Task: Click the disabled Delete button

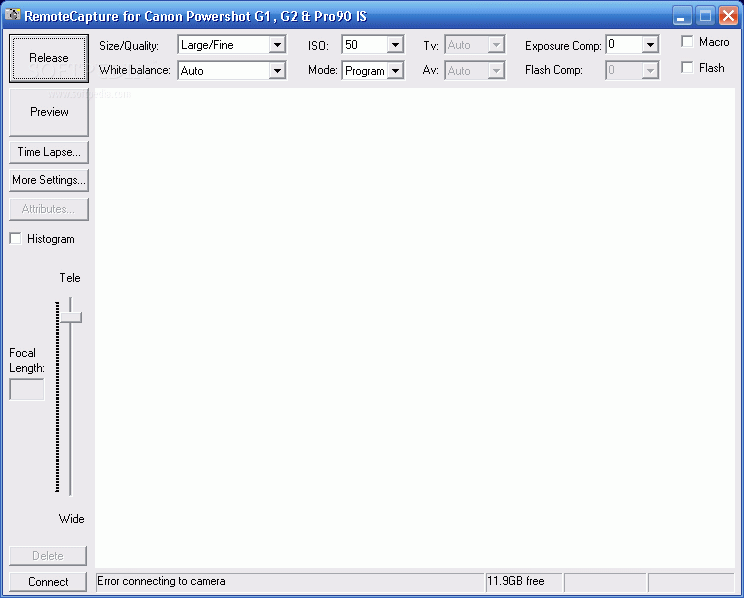Action: pos(48,556)
